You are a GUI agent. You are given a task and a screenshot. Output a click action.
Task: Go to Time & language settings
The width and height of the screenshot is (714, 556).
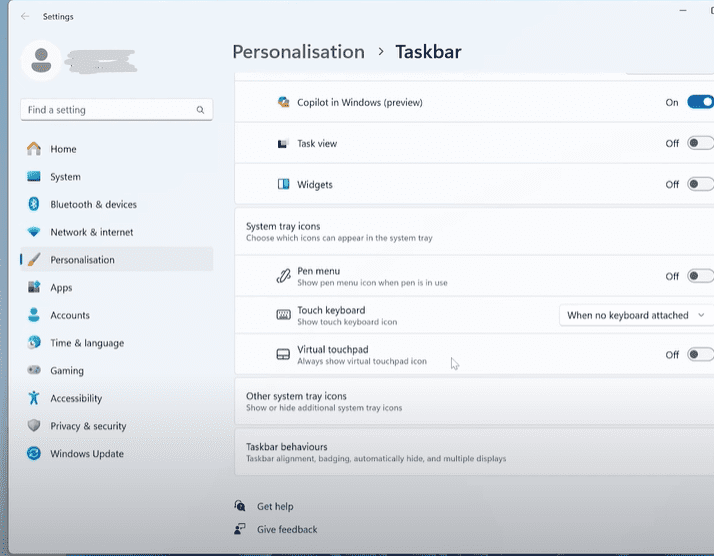point(87,343)
